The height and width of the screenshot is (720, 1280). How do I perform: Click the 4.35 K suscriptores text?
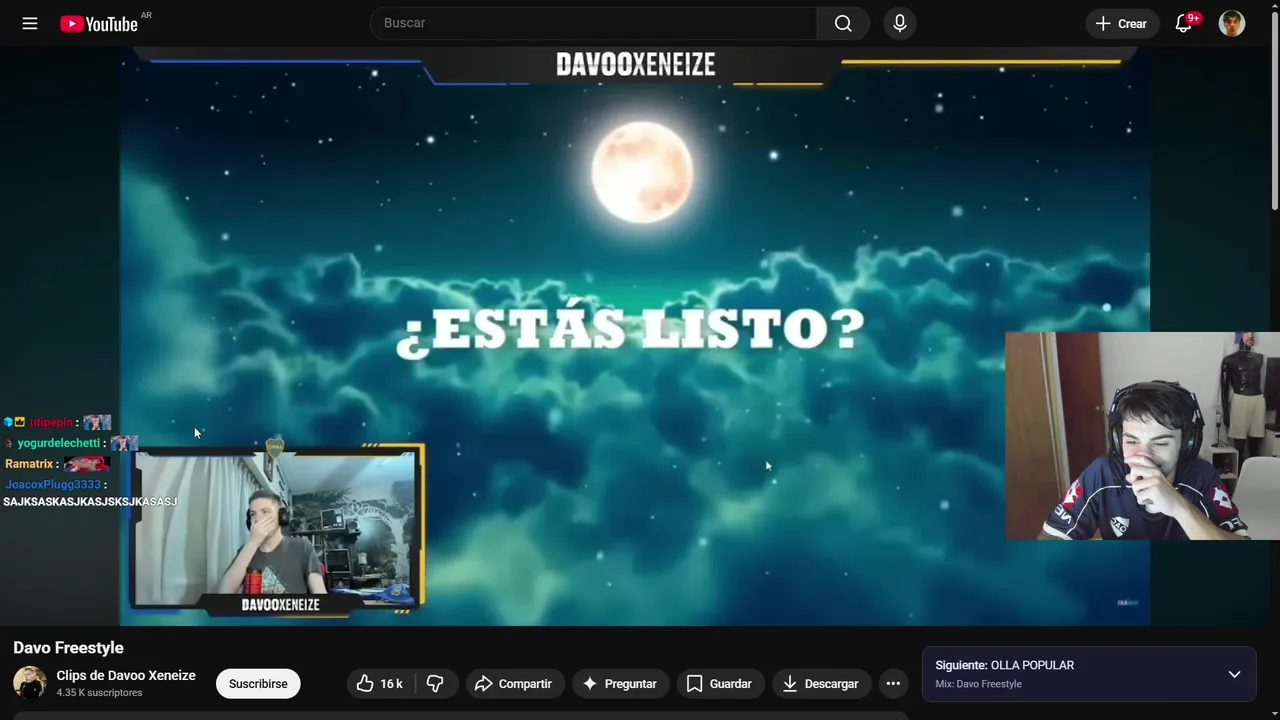(x=99, y=693)
